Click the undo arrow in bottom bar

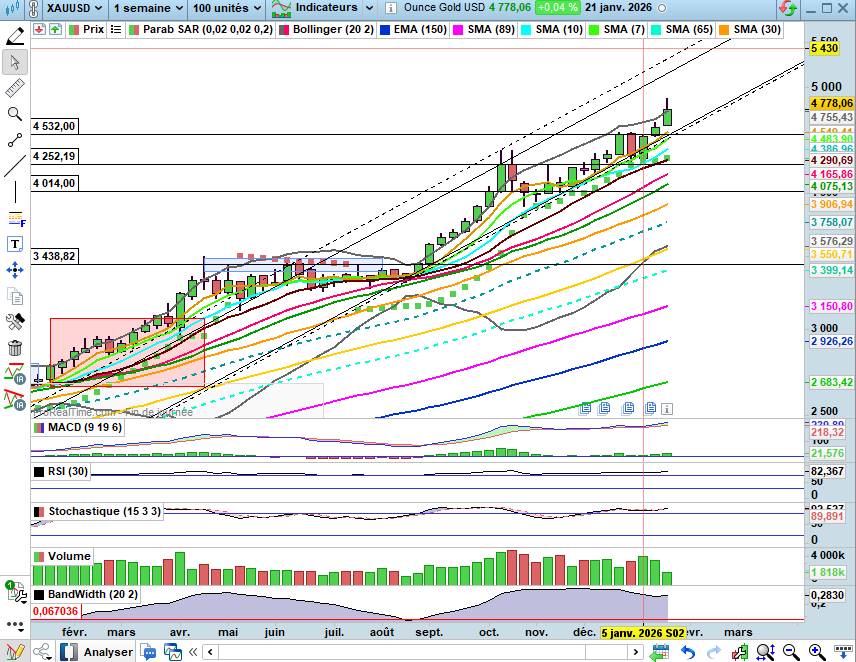click(x=688, y=652)
